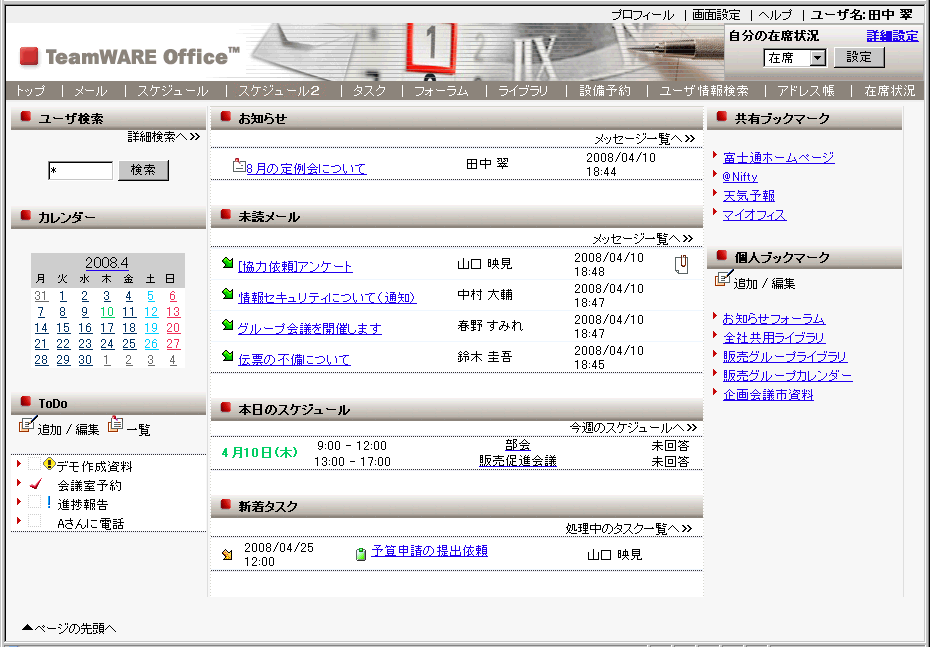Click the ToDo 追加/編集 pencil icon
This screenshot has width=930, height=647.
27,424
